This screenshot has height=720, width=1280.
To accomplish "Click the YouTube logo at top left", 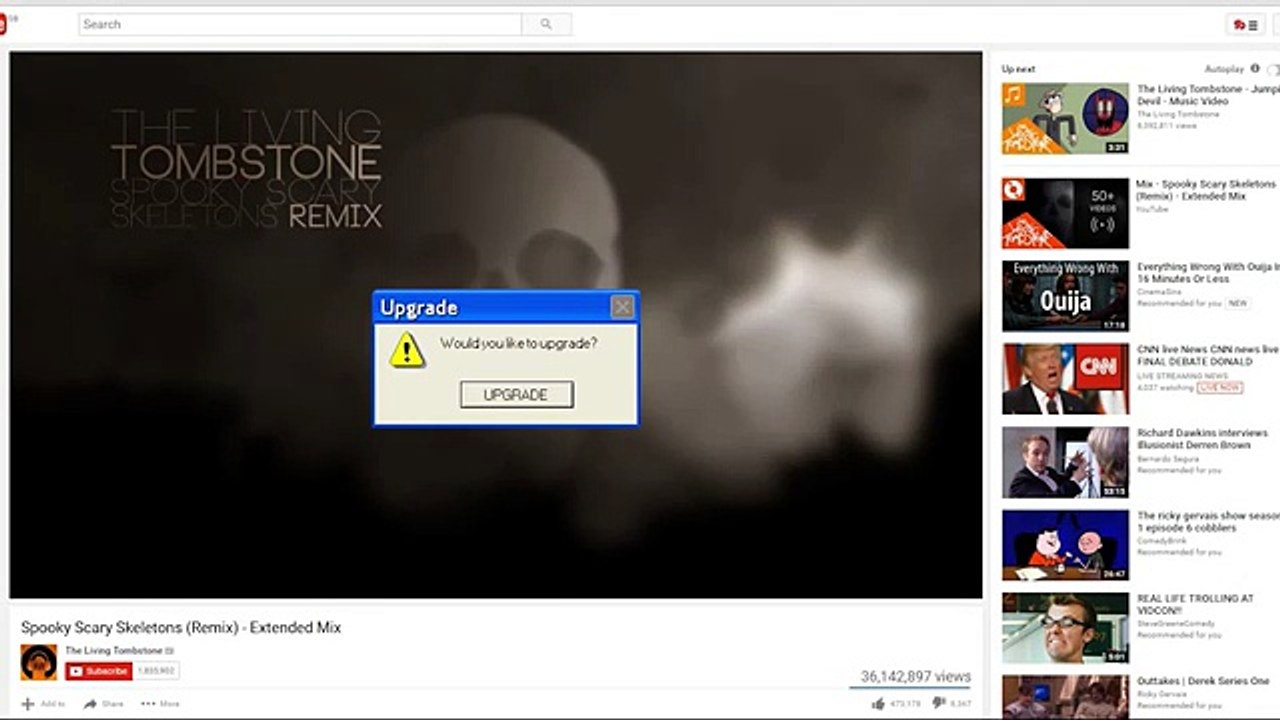I will click(x=3, y=24).
